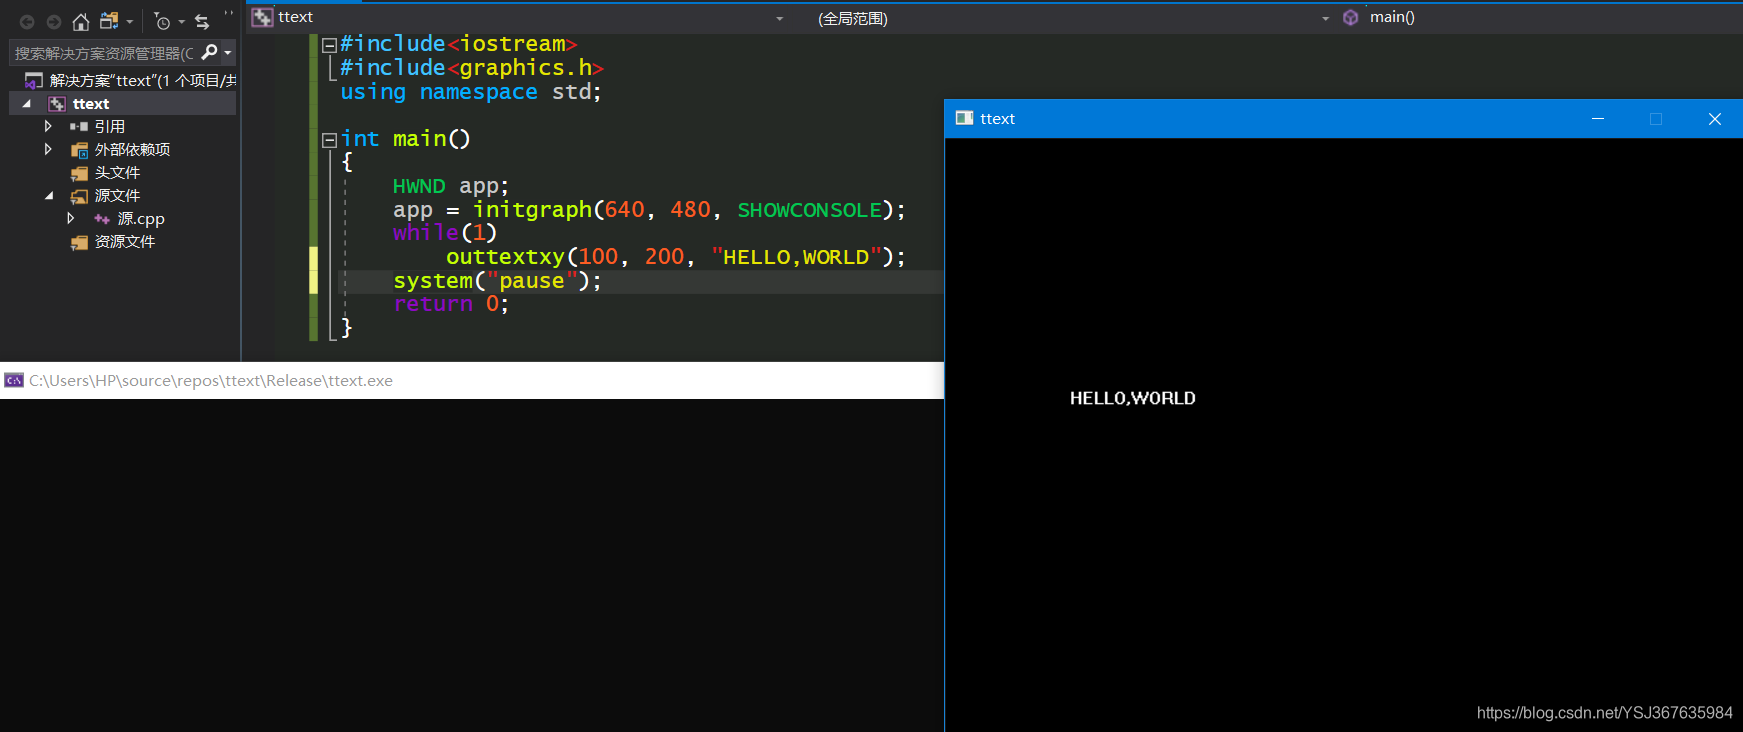Click on the system("pause") code line
The height and width of the screenshot is (732, 1743).
point(498,281)
